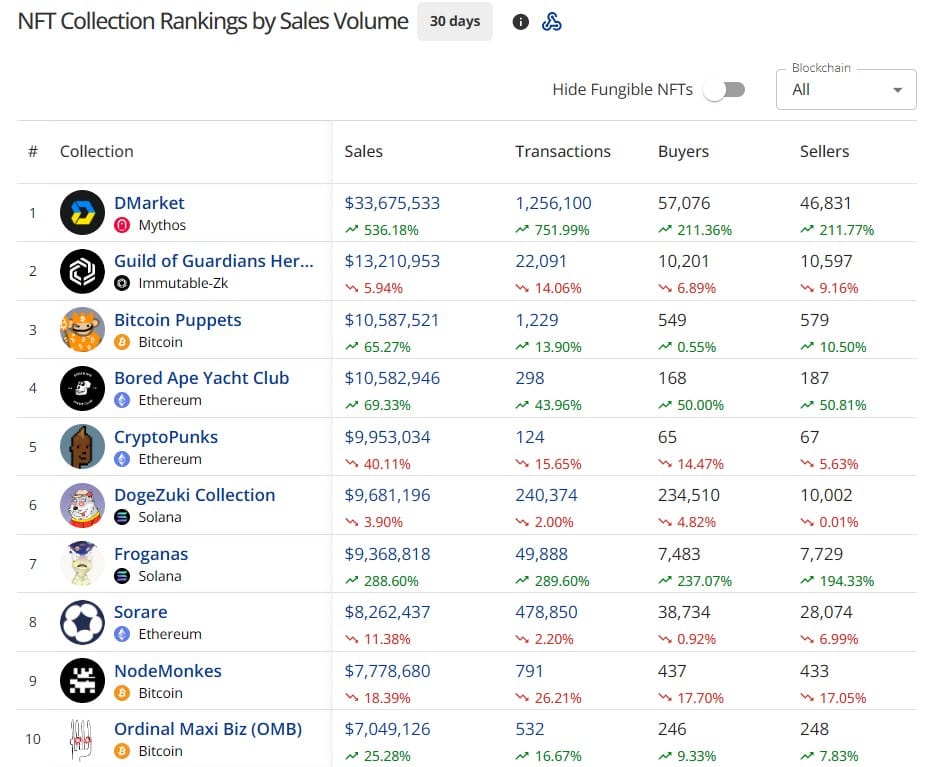This screenshot has height=767, width=931.
Task: Sort the table by the Sales column
Action: click(x=363, y=151)
